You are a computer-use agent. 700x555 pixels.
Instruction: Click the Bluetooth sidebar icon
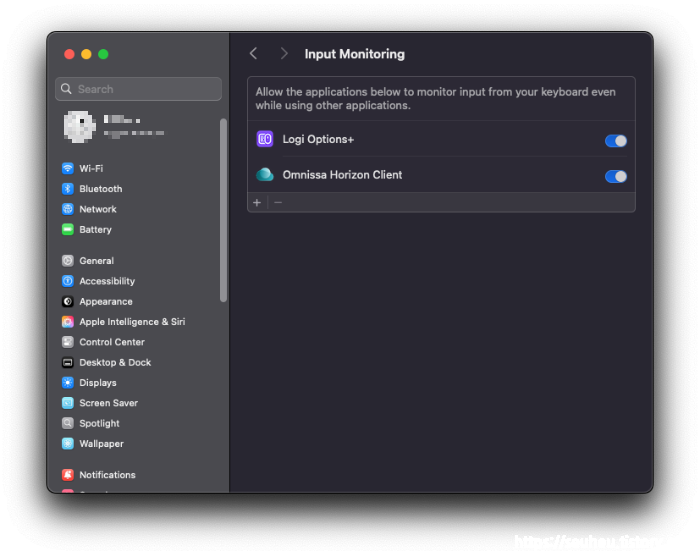[x=67, y=189]
